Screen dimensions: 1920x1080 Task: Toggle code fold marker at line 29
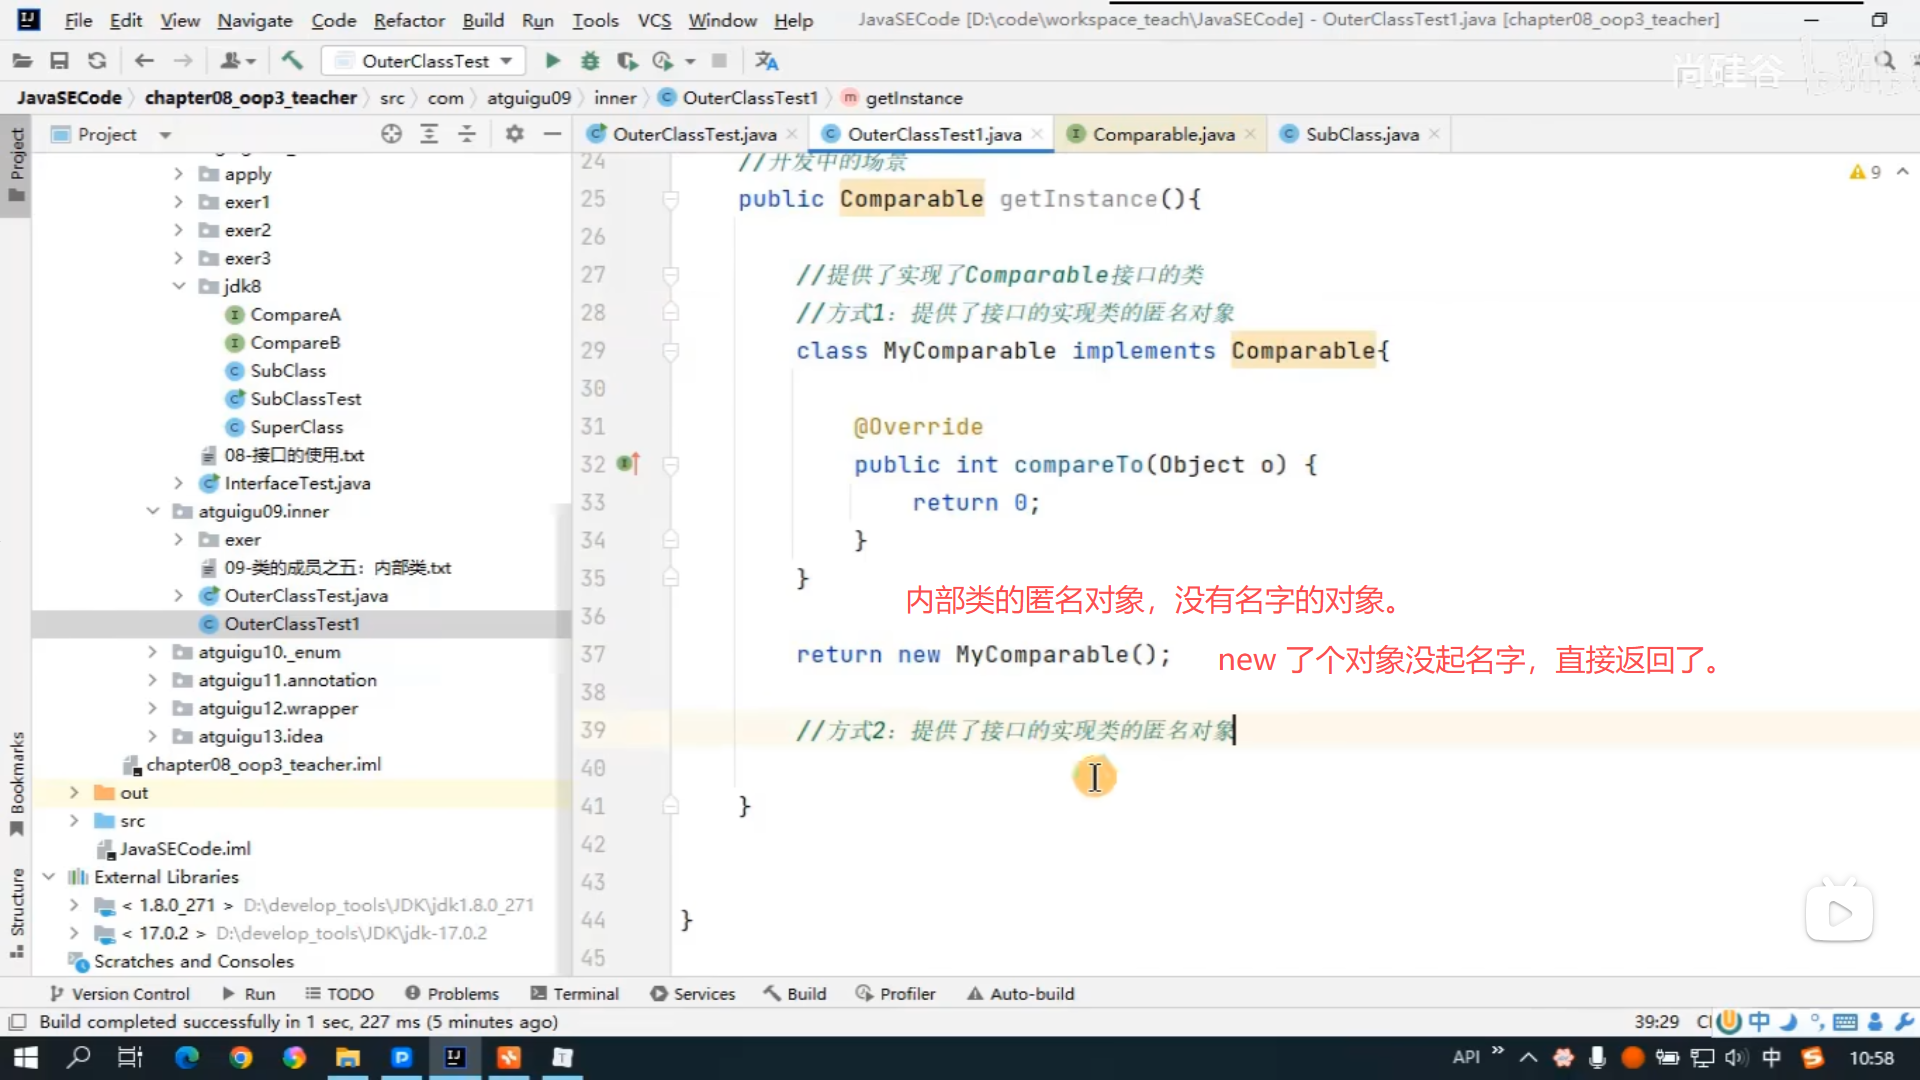[x=671, y=351]
